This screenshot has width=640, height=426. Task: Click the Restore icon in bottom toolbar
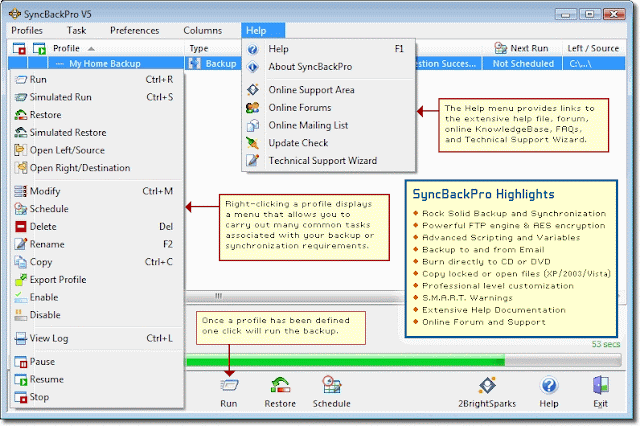click(x=280, y=385)
